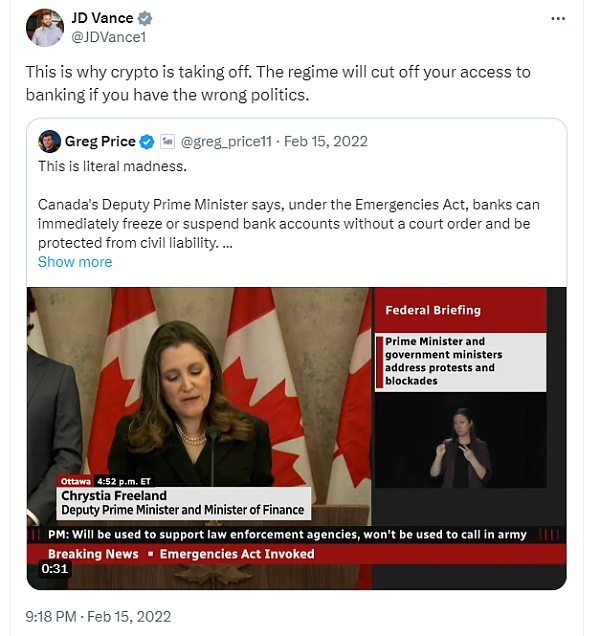Expand the quoted tweet with Show more
The height and width of the screenshot is (636, 600).
(75, 262)
